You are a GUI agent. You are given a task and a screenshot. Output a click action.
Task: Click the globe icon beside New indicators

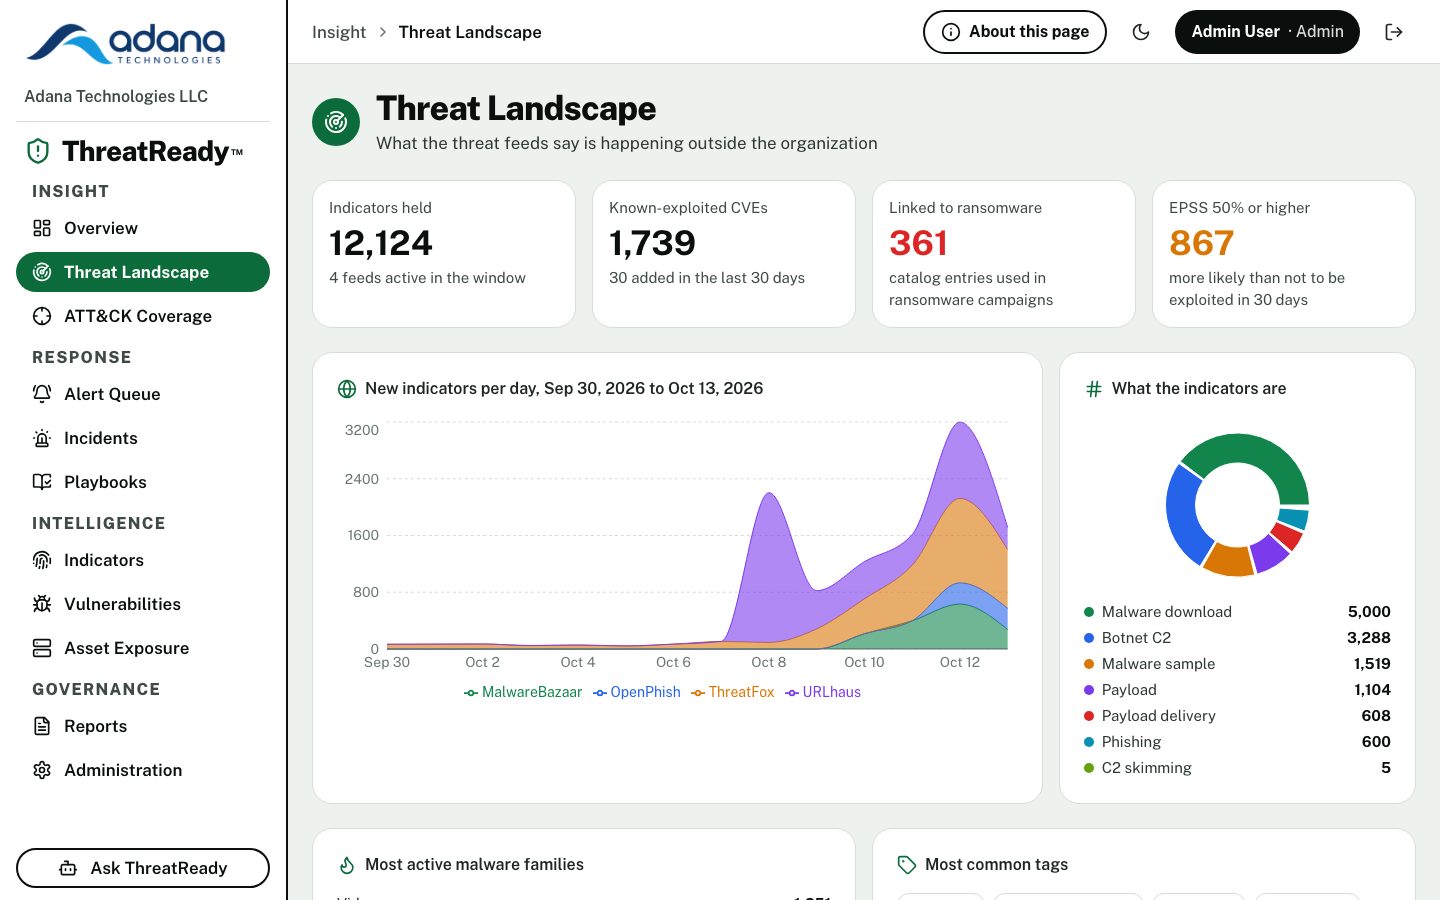[x=347, y=389]
